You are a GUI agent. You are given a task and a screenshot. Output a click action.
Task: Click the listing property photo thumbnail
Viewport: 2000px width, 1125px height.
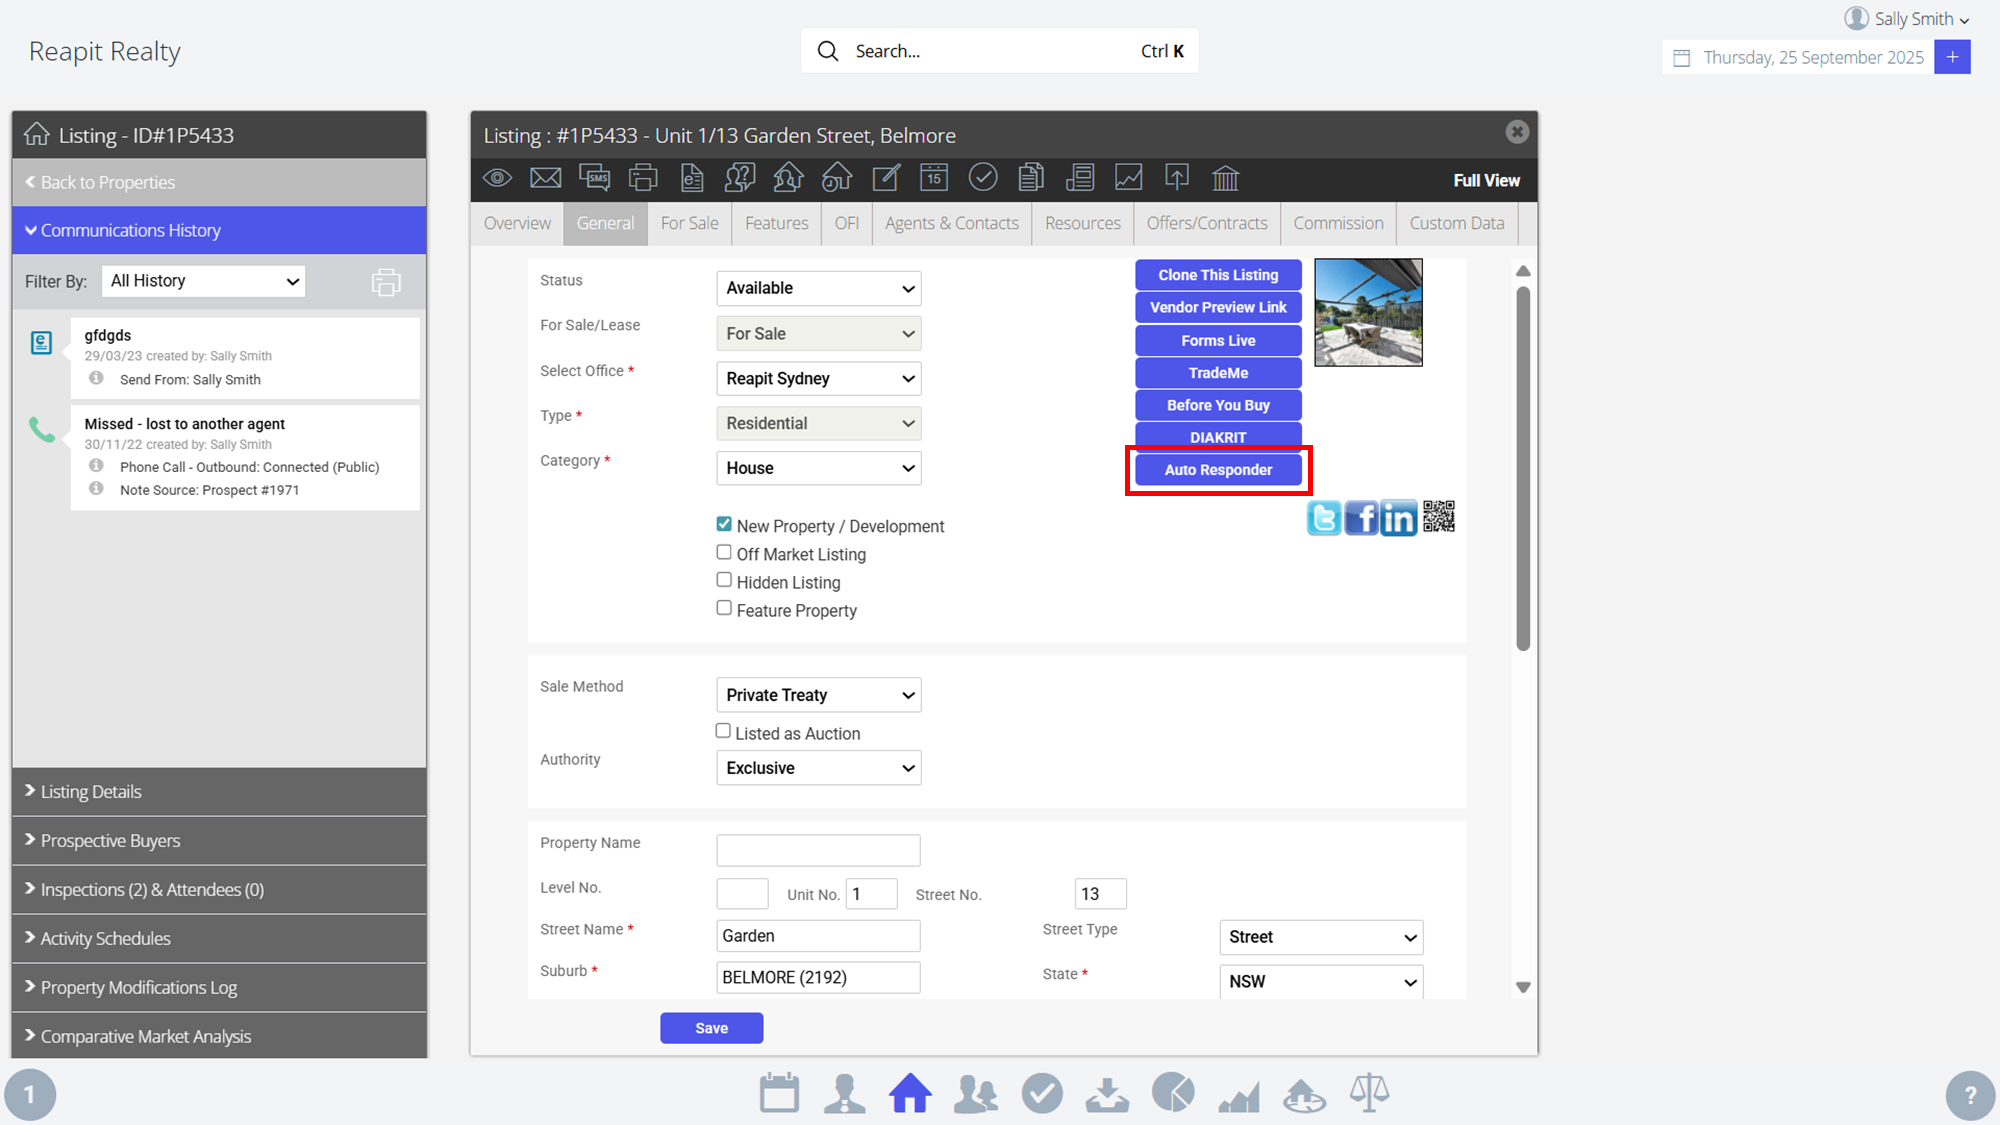[x=1368, y=312]
